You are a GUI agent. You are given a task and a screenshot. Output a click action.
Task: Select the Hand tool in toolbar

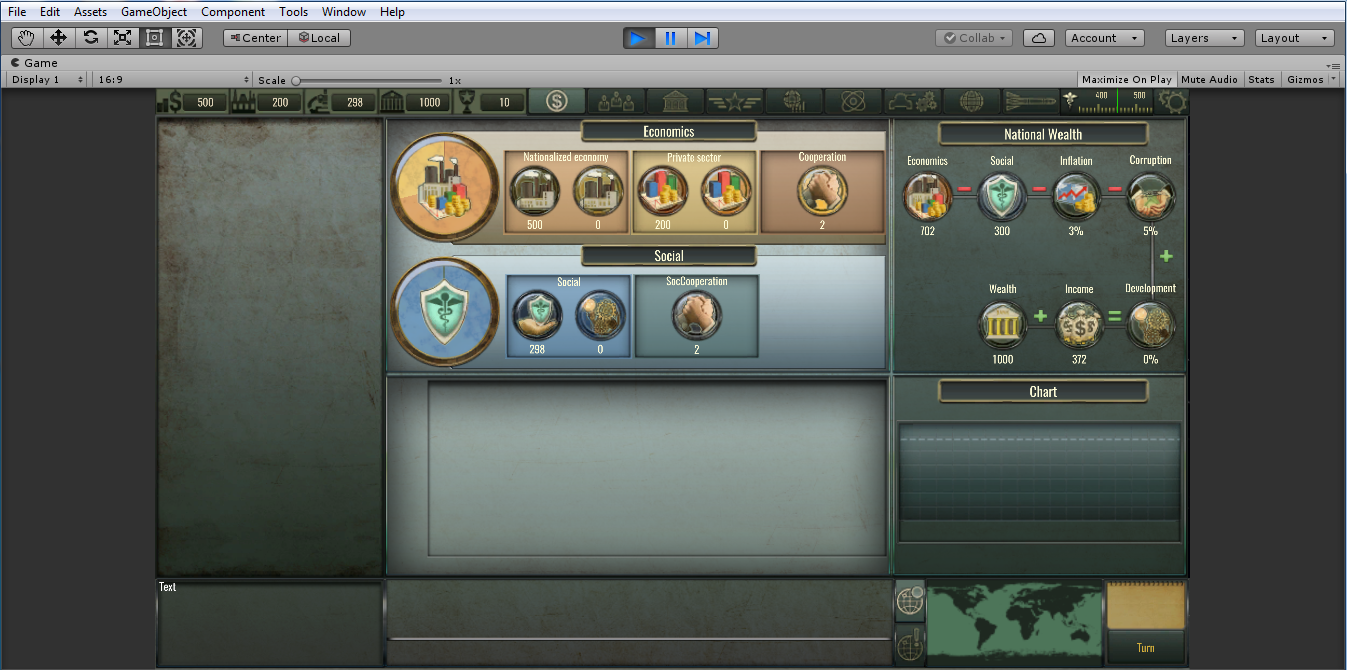pos(26,38)
